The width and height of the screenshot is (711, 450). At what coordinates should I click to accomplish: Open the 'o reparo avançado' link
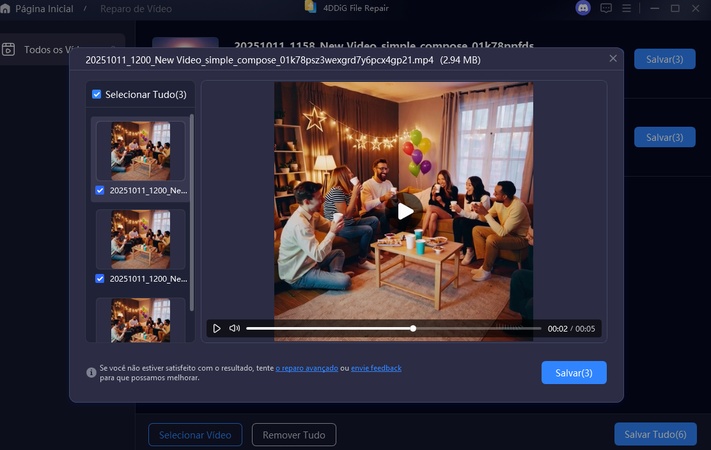click(x=307, y=368)
